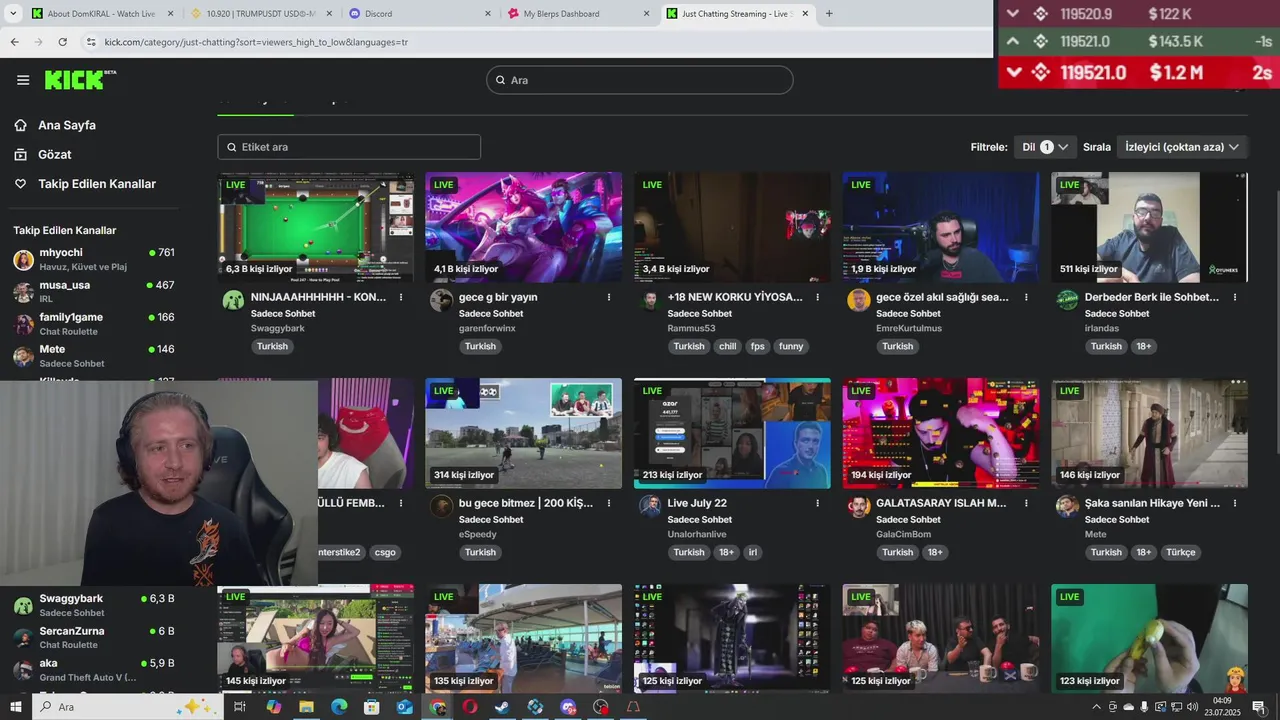This screenshot has height=720, width=1280.
Task: Select the fps tag under Rammus53 stream
Action: (x=757, y=346)
